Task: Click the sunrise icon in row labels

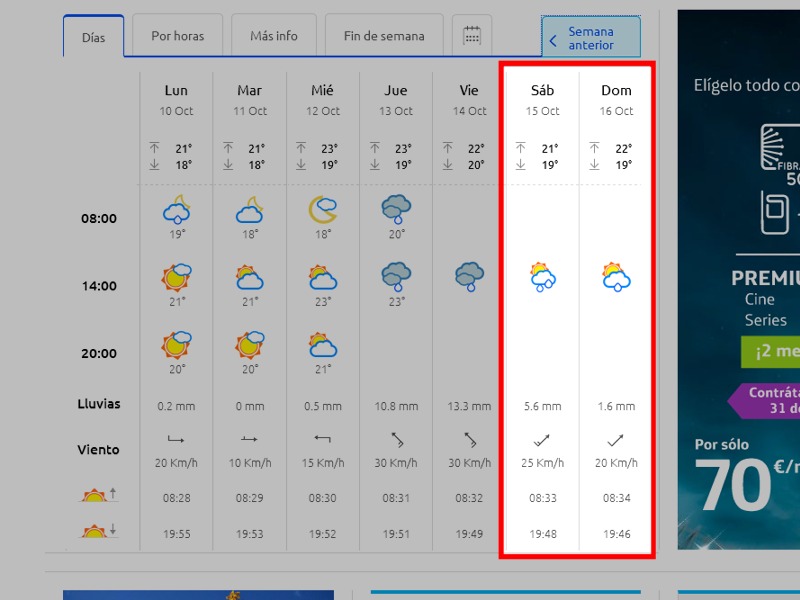Action: (x=99, y=496)
